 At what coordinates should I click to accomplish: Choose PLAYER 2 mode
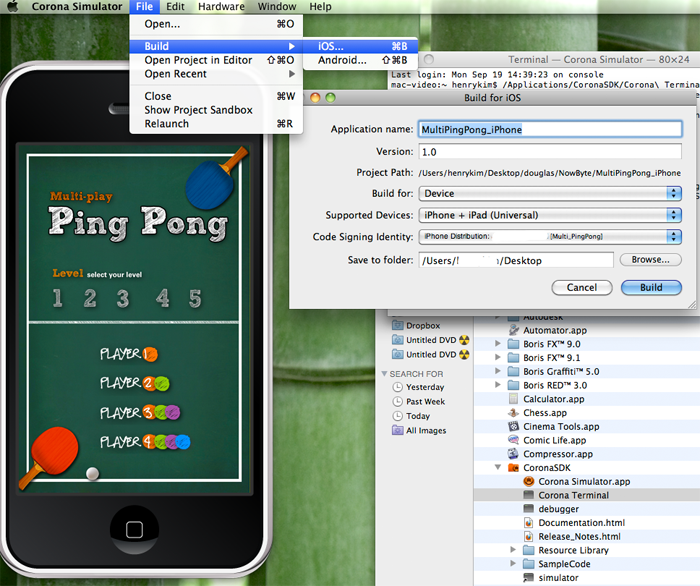tap(134, 383)
